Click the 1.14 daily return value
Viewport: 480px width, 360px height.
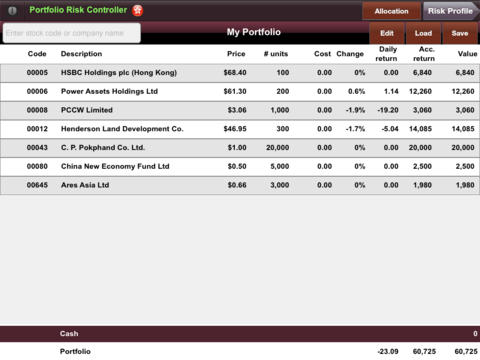coord(391,91)
